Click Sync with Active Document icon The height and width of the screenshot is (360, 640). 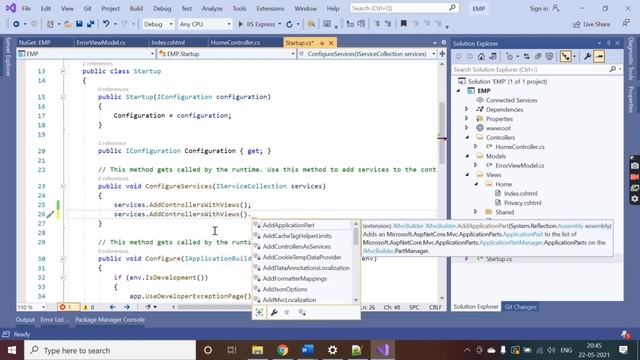coord(527,57)
